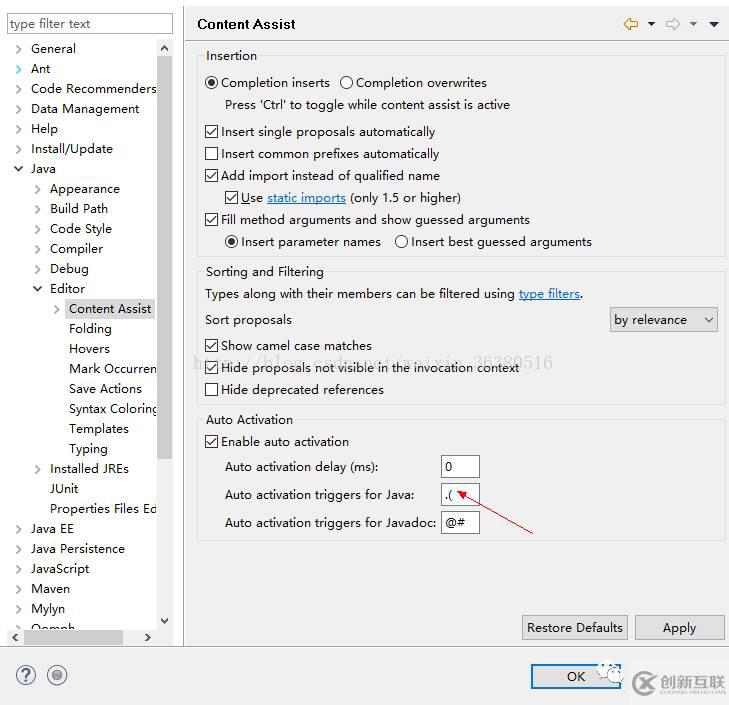Expand the Content Assist sub-node
This screenshot has width=729, height=705.
click(x=57, y=309)
